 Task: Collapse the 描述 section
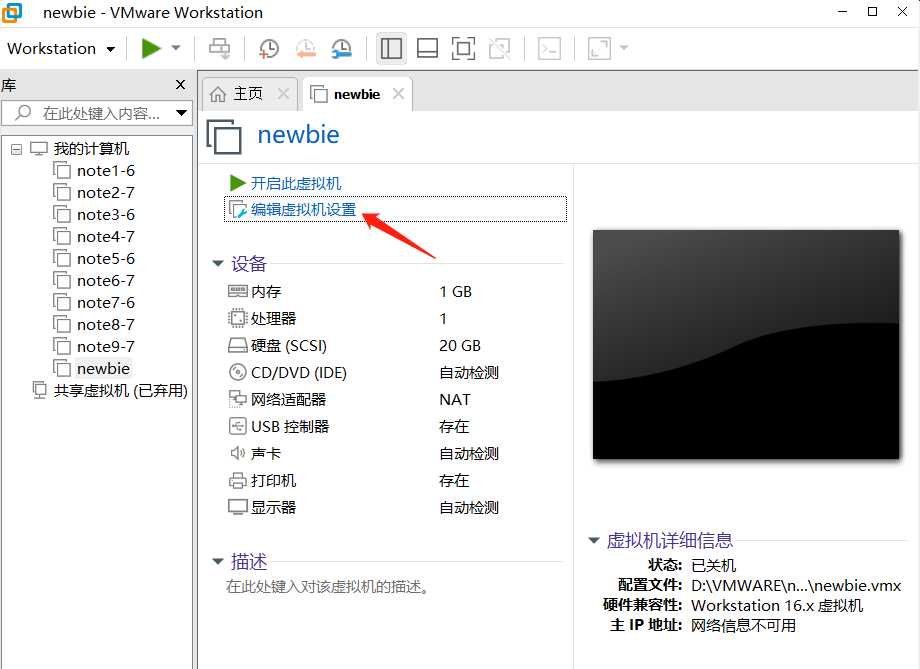point(218,562)
